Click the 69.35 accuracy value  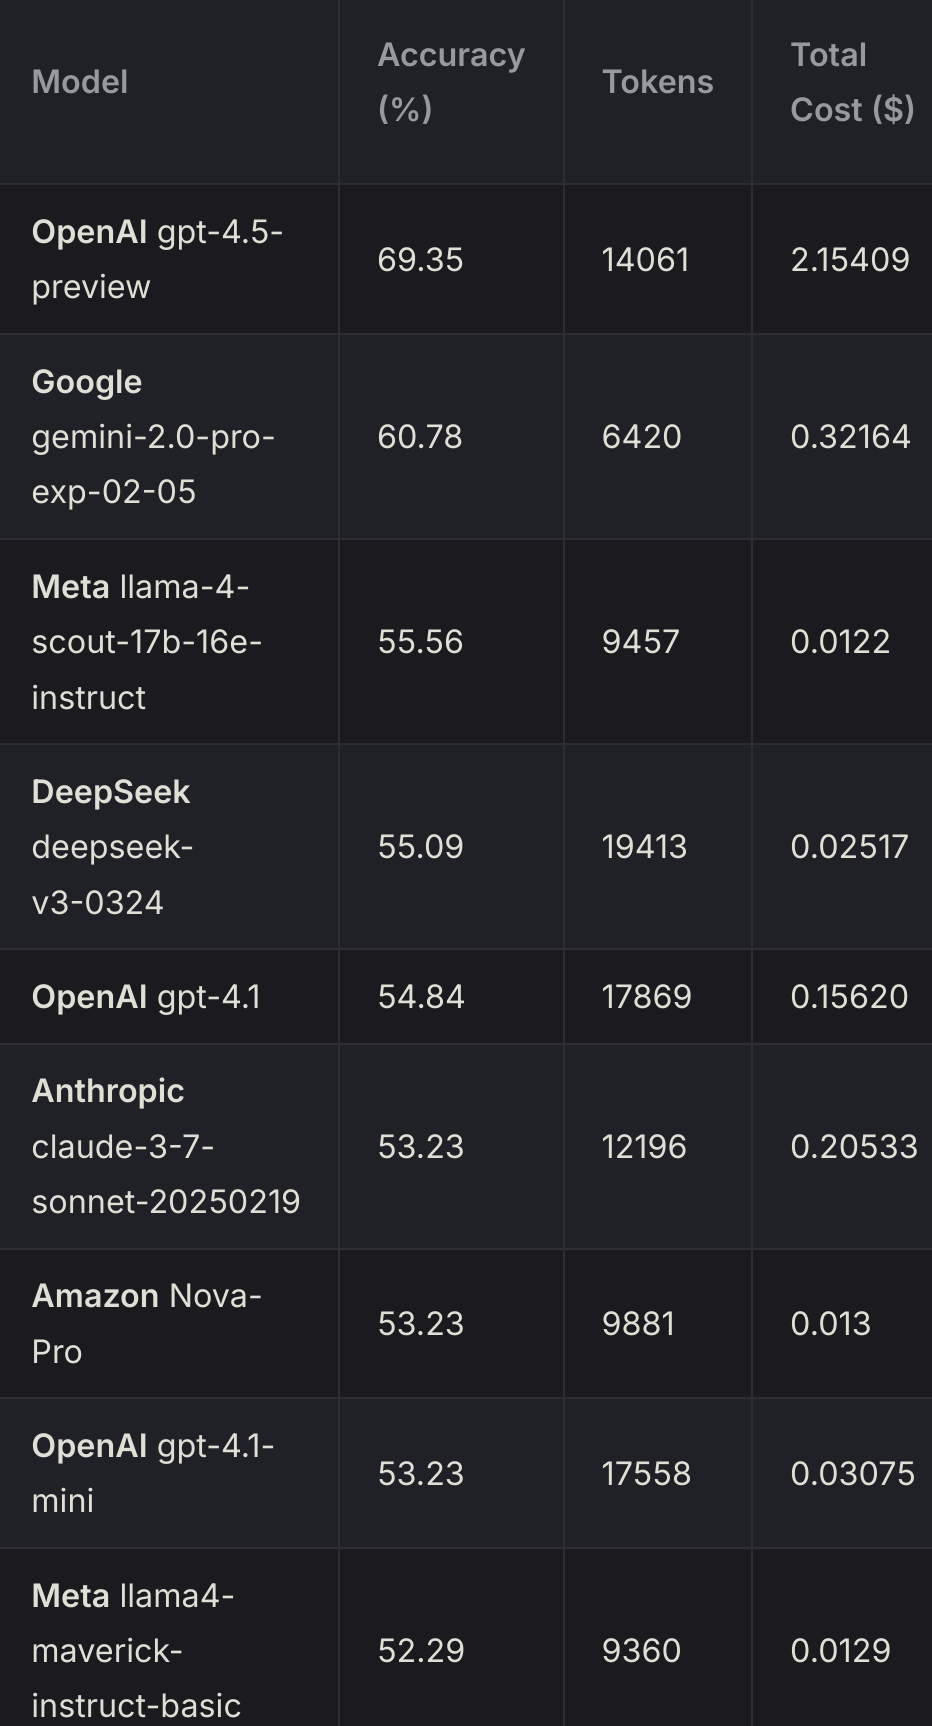tap(420, 260)
